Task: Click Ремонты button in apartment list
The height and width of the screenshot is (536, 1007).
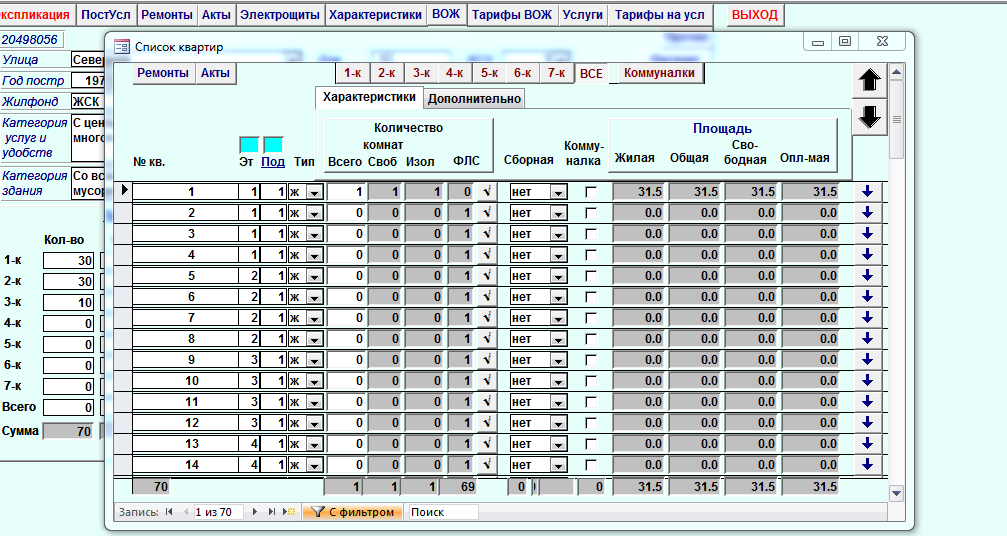Action: click(163, 73)
